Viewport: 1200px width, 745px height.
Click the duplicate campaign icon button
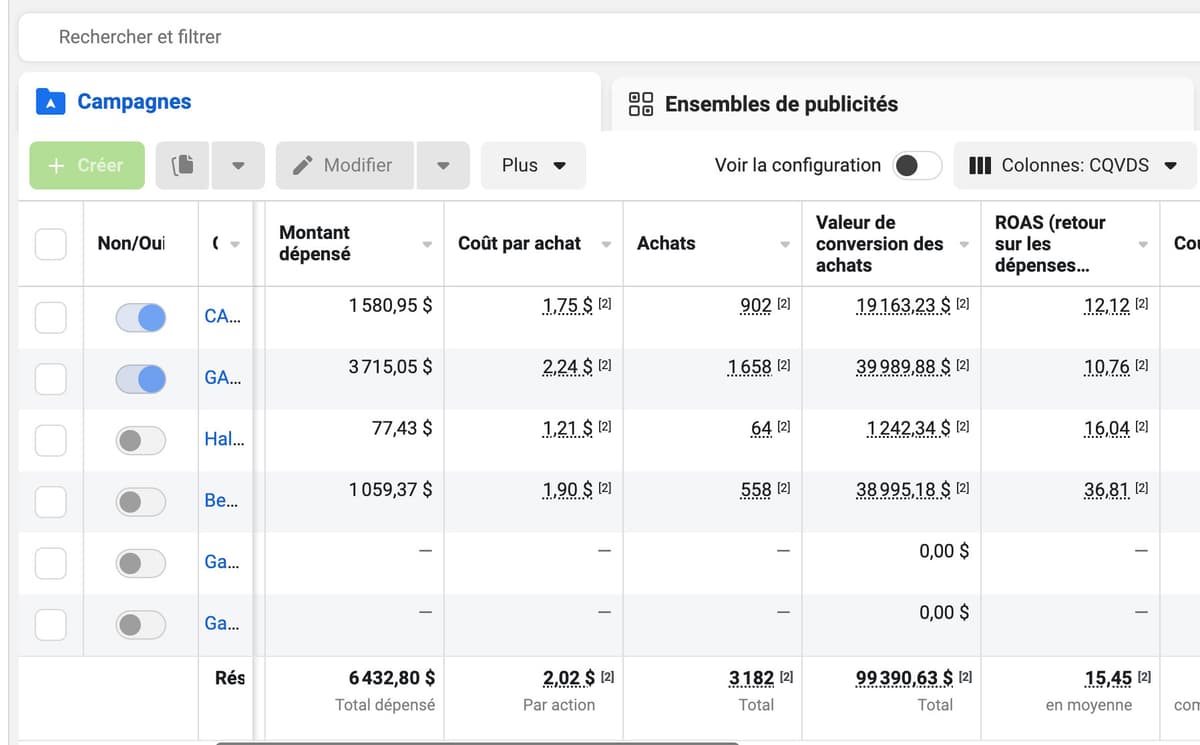pos(182,165)
